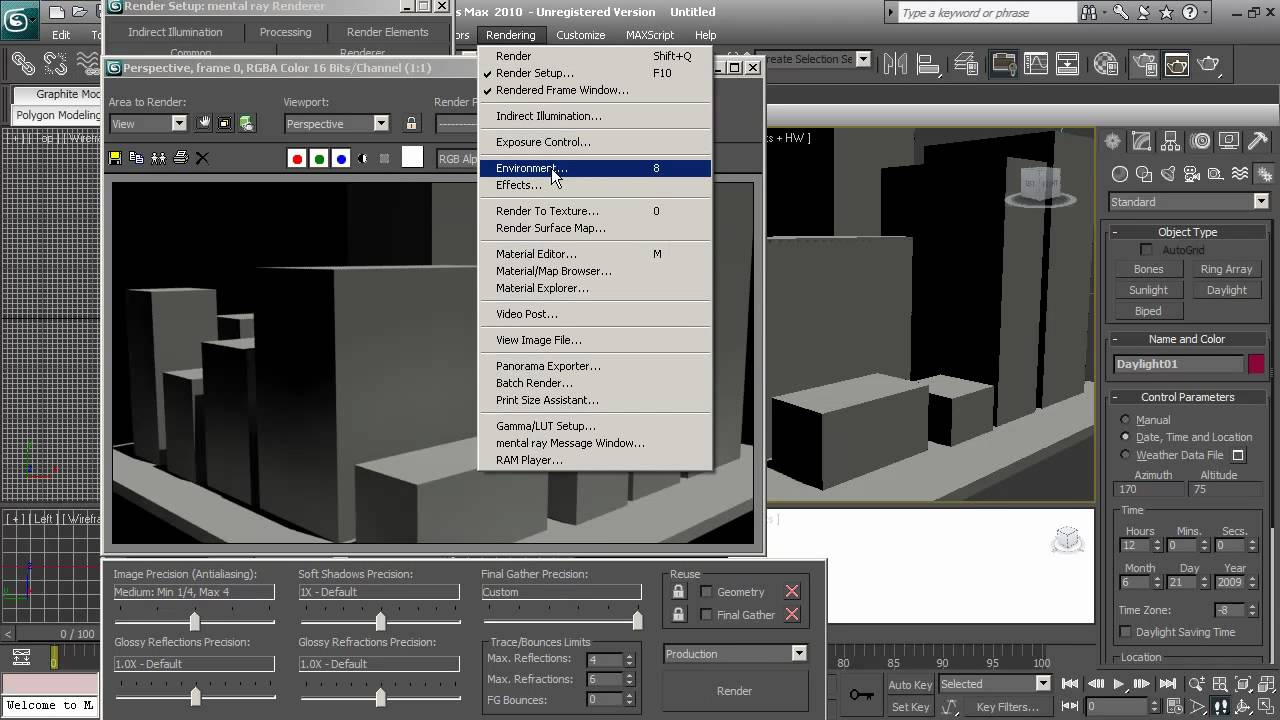Image resolution: width=1280 pixels, height=720 pixels.
Task: Collapse the Name and Color rollout
Action: (1188, 339)
